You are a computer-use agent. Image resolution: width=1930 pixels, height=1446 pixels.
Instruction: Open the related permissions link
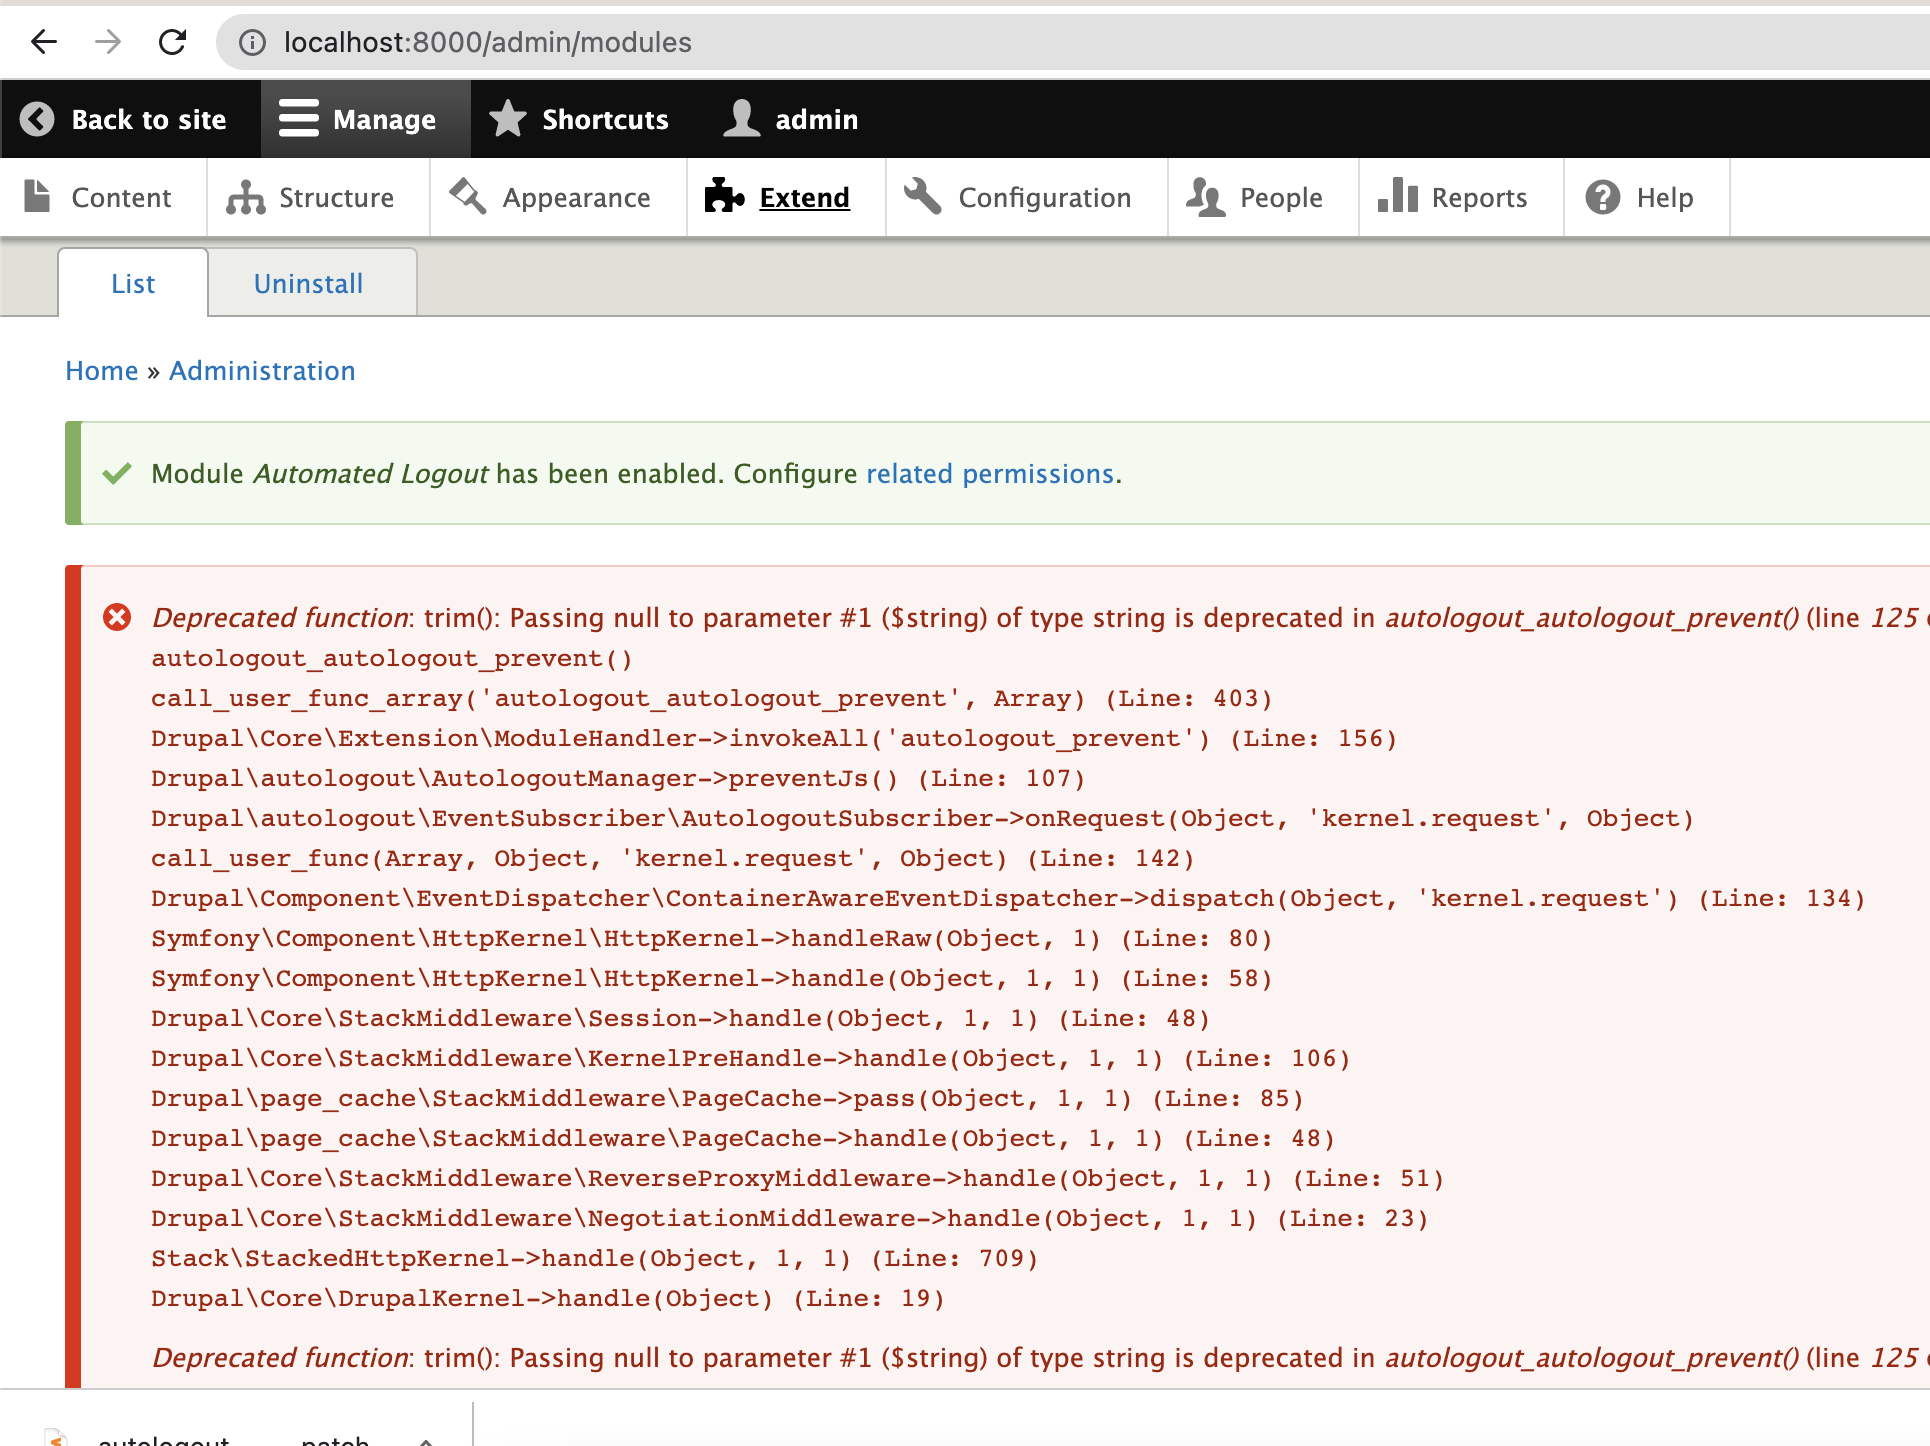(990, 474)
